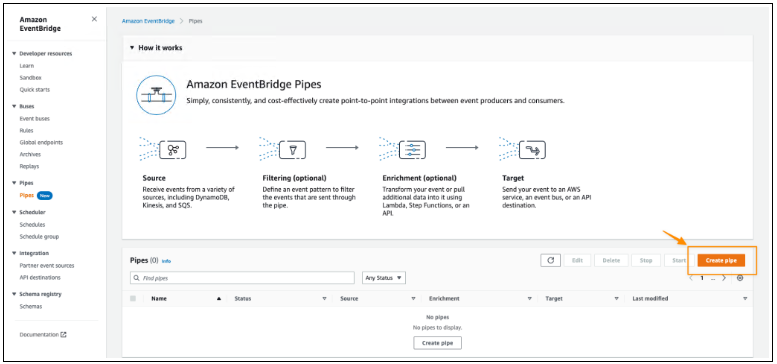Click the Find pipes search field
The width and height of the screenshot is (777, 364).
[242, 278]
